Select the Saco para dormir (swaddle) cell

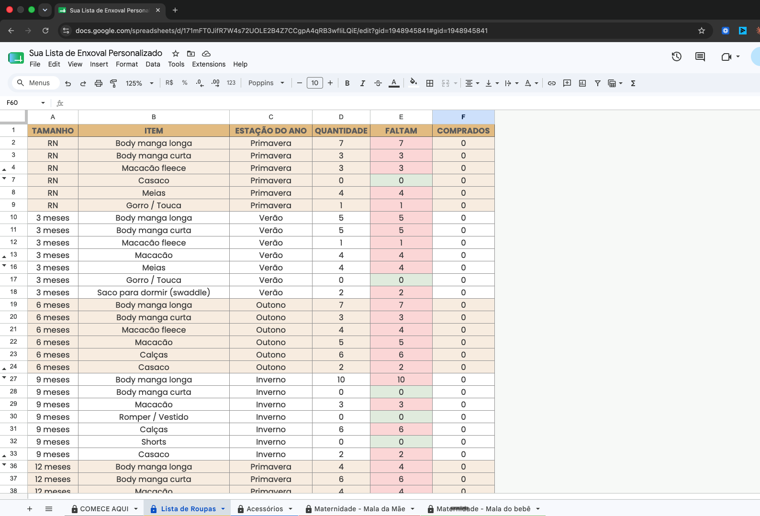(154, 293)
